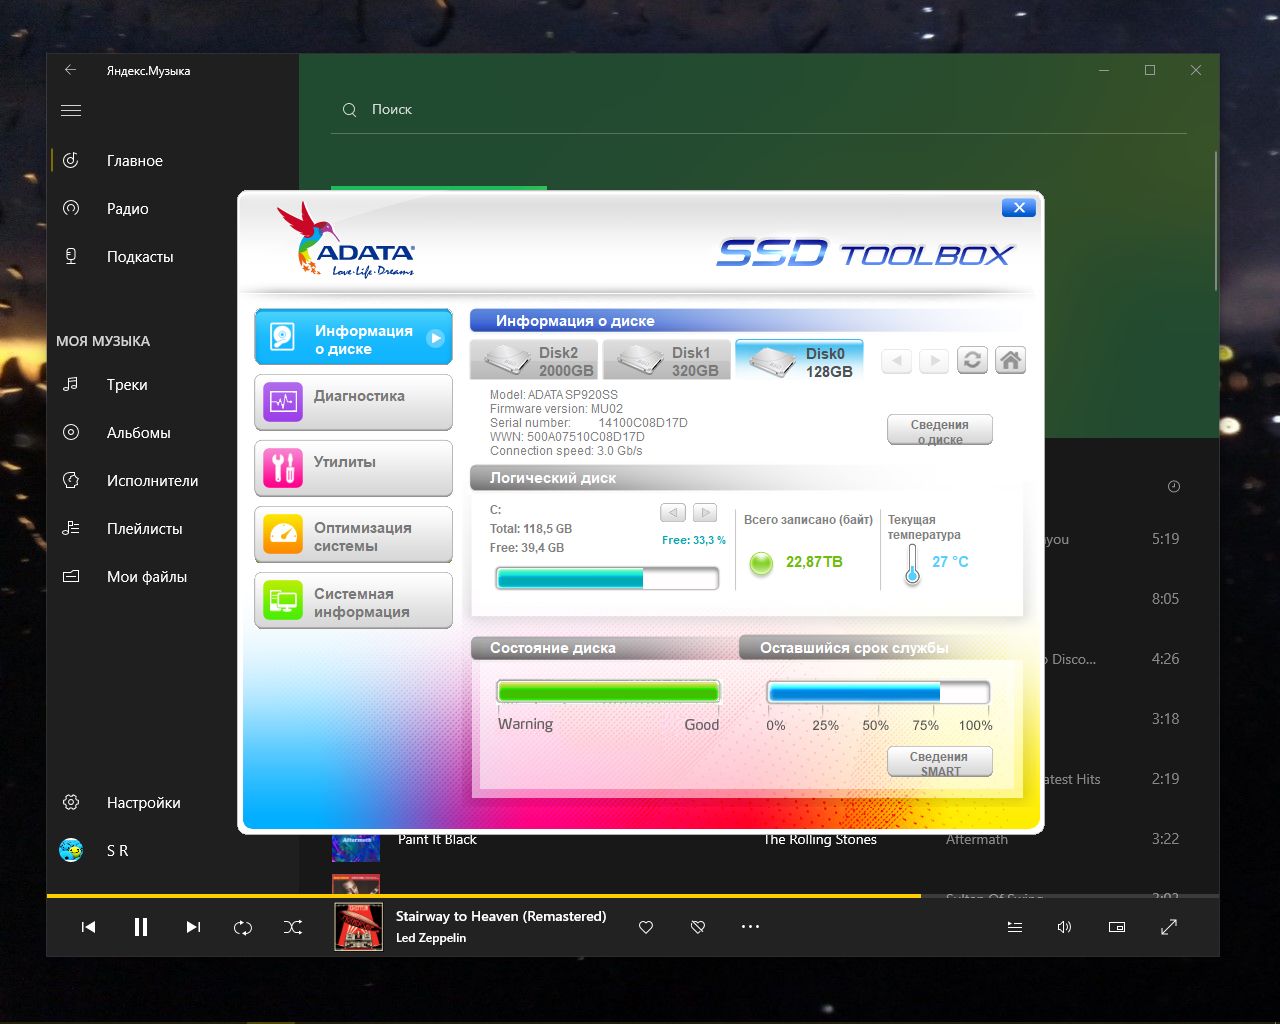Image resolution: width=1280 pixels, height=1024 pixels.
Task: Open more options for the current track
Action: click(750, 927)
